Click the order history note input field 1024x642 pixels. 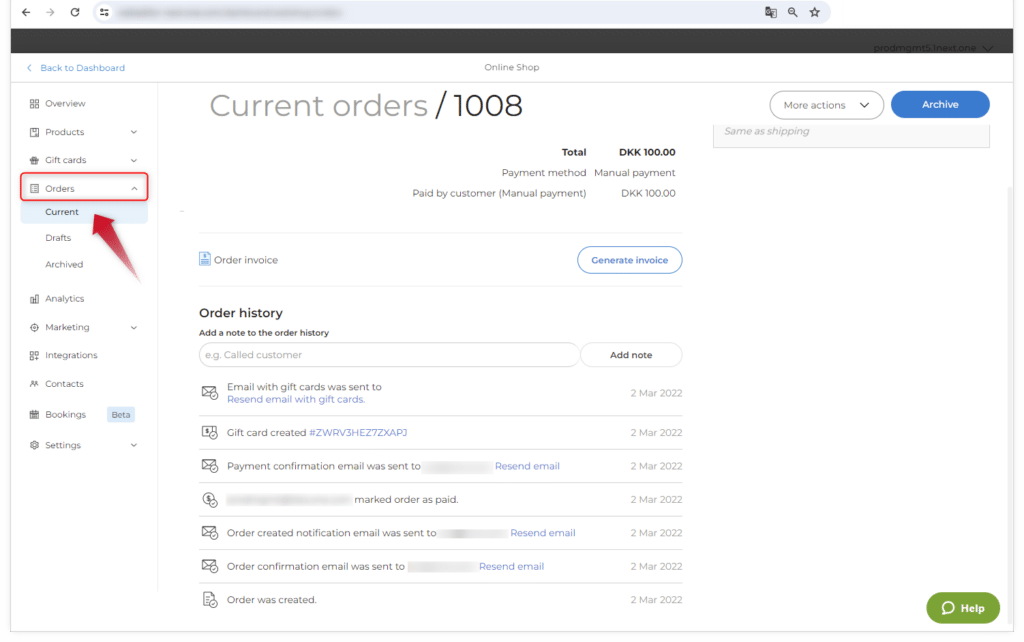pyautogui.click(x=388, y=355)
